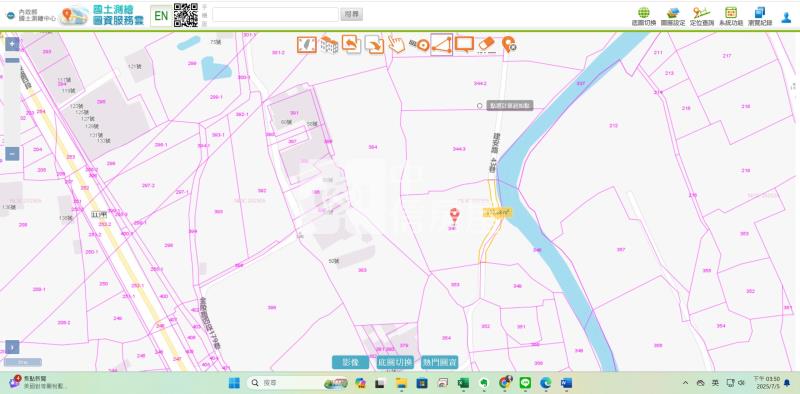Open LINE from the taskbar
This screenshot has width=800, height=394.
525,383
